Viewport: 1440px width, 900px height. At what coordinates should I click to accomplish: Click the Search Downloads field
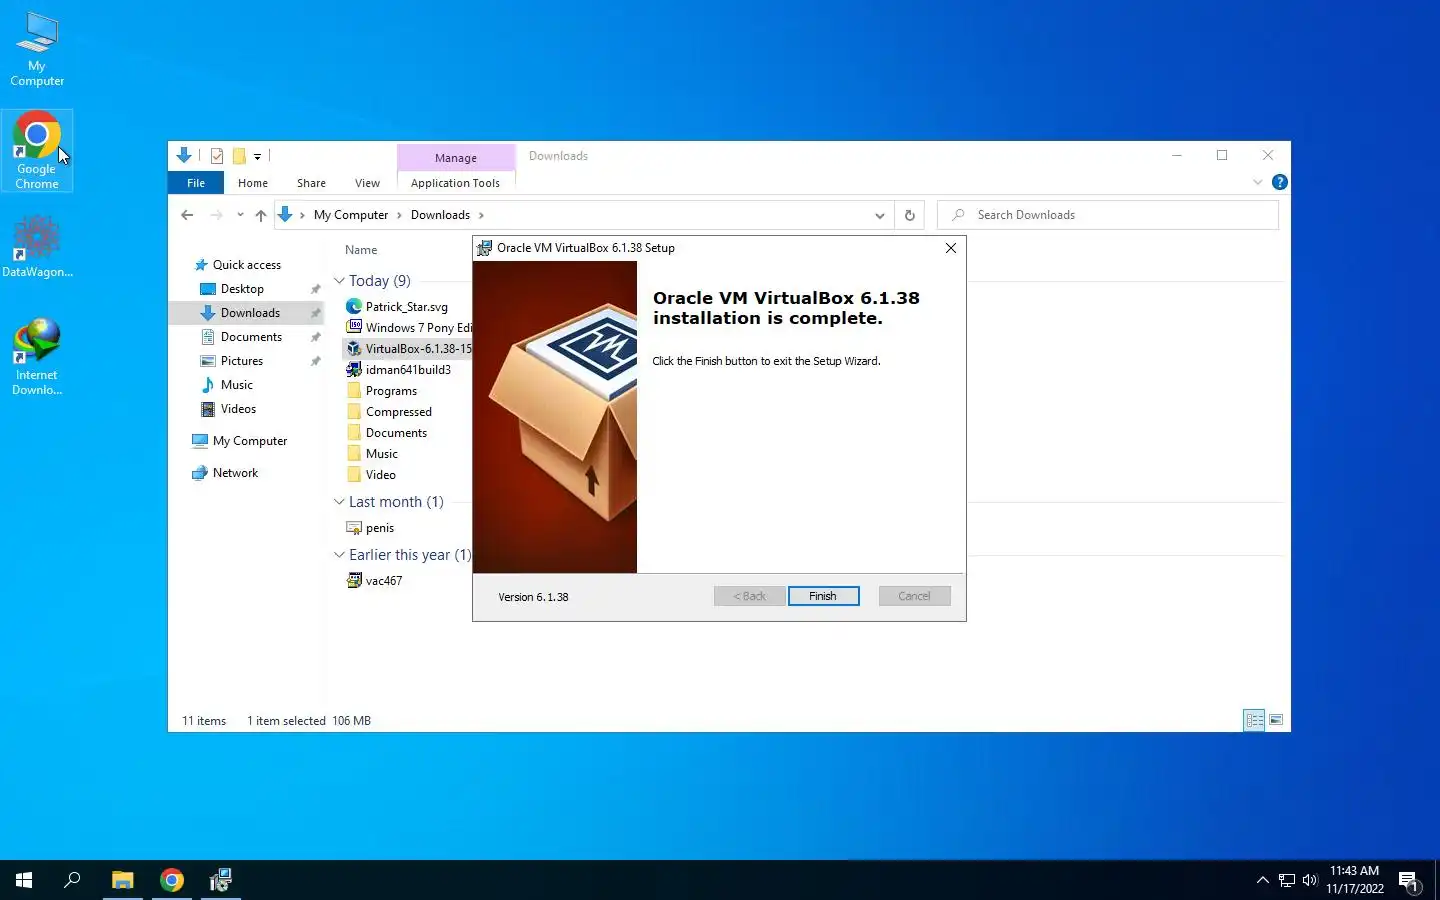tap(1108, 215)
